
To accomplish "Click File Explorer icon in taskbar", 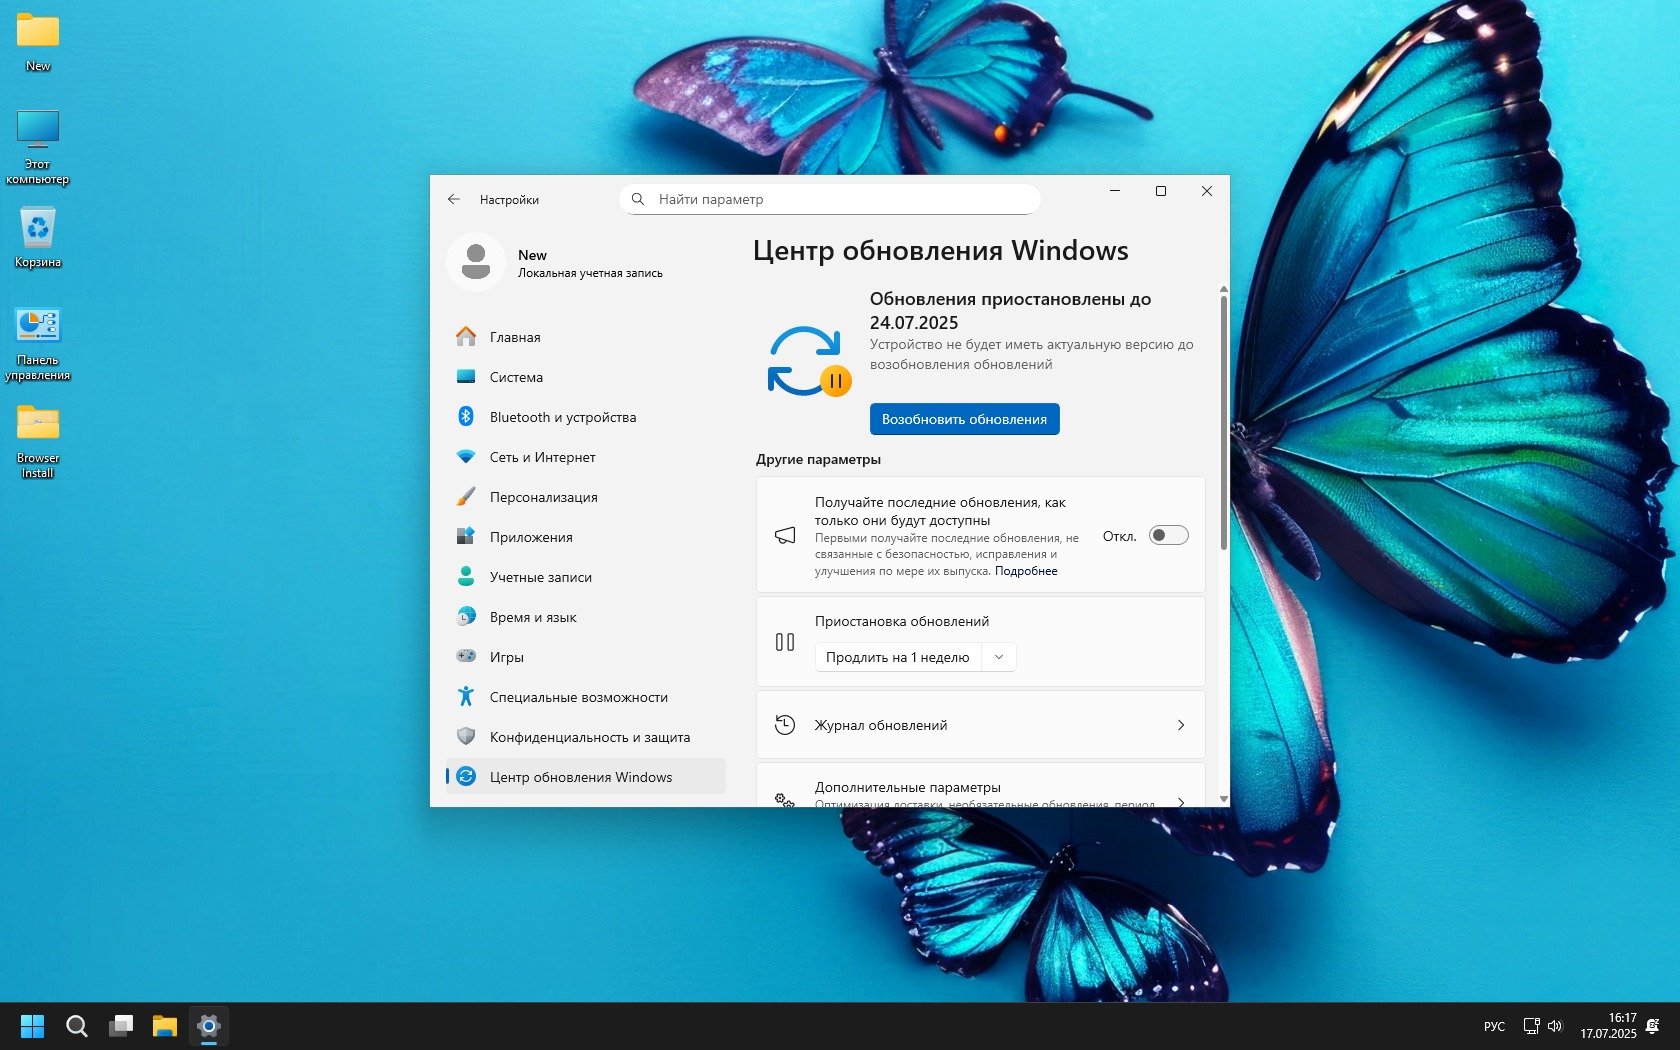I will [x=164, y=1026].
